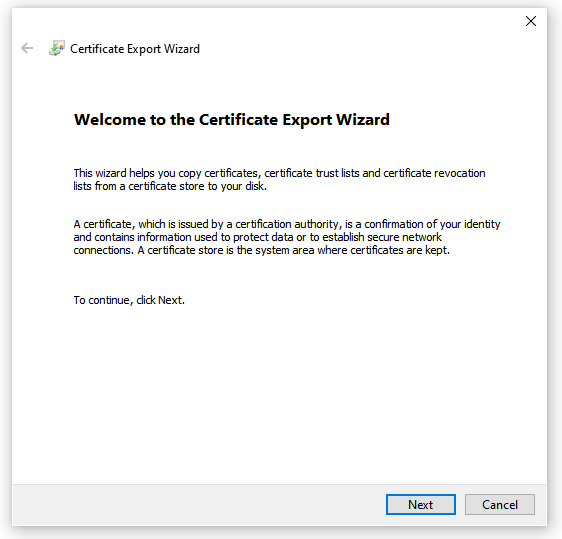Click the gray footer bar left of Next
562x539 pixels.
tap(197, 505)
